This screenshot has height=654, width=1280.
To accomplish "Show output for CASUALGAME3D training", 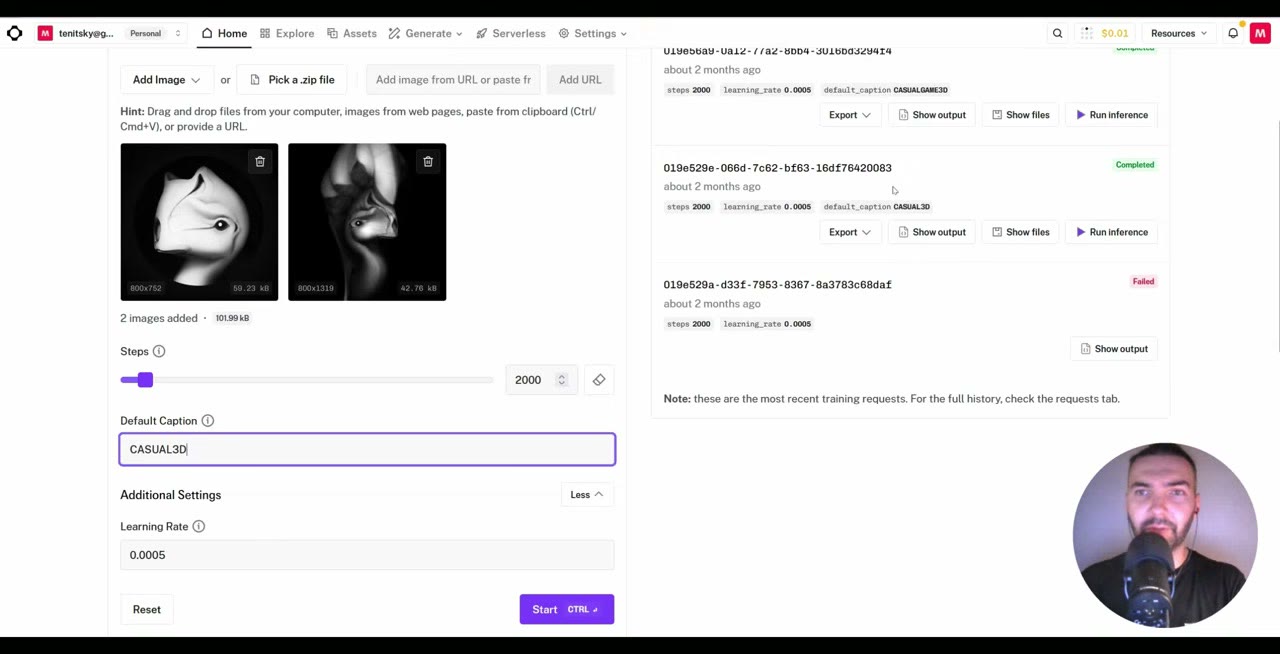I will 932,115.
